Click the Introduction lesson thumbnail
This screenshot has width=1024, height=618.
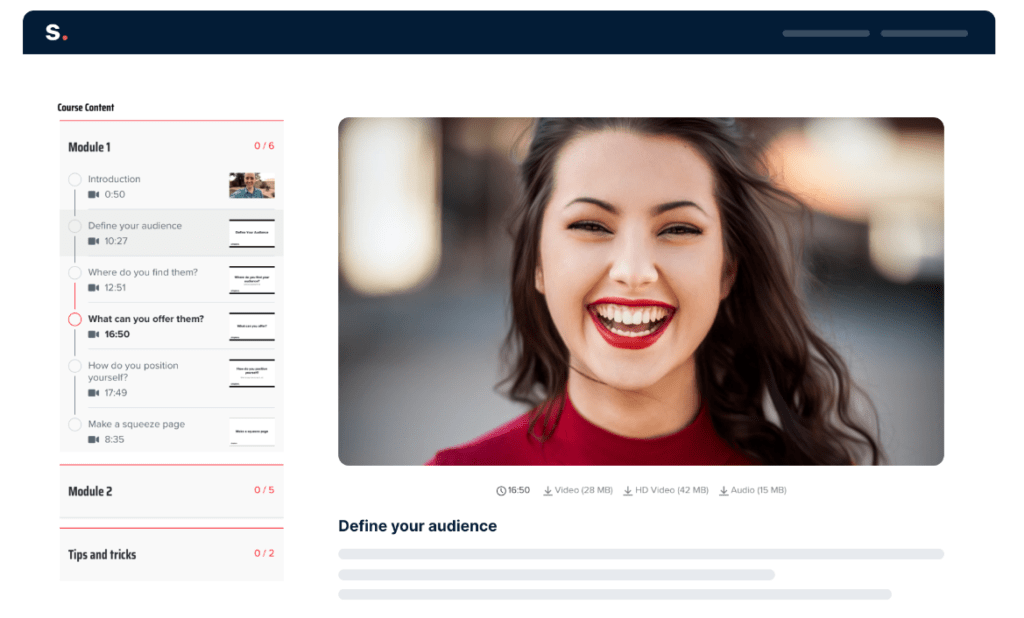251,186
